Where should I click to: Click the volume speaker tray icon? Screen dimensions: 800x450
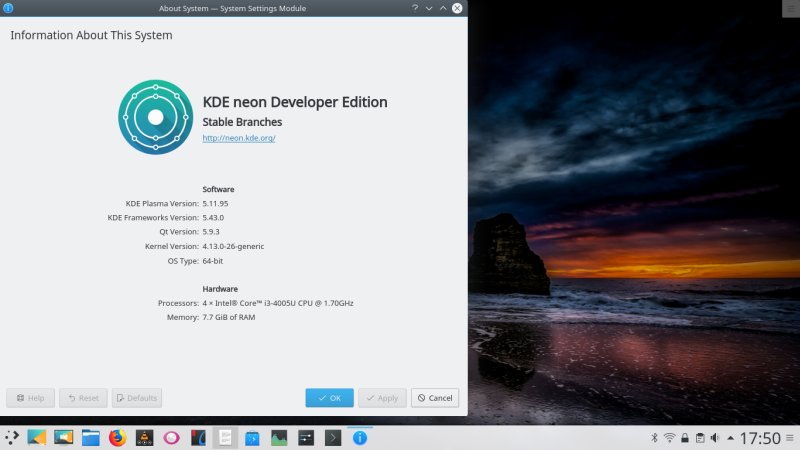[x=714, y=438]
